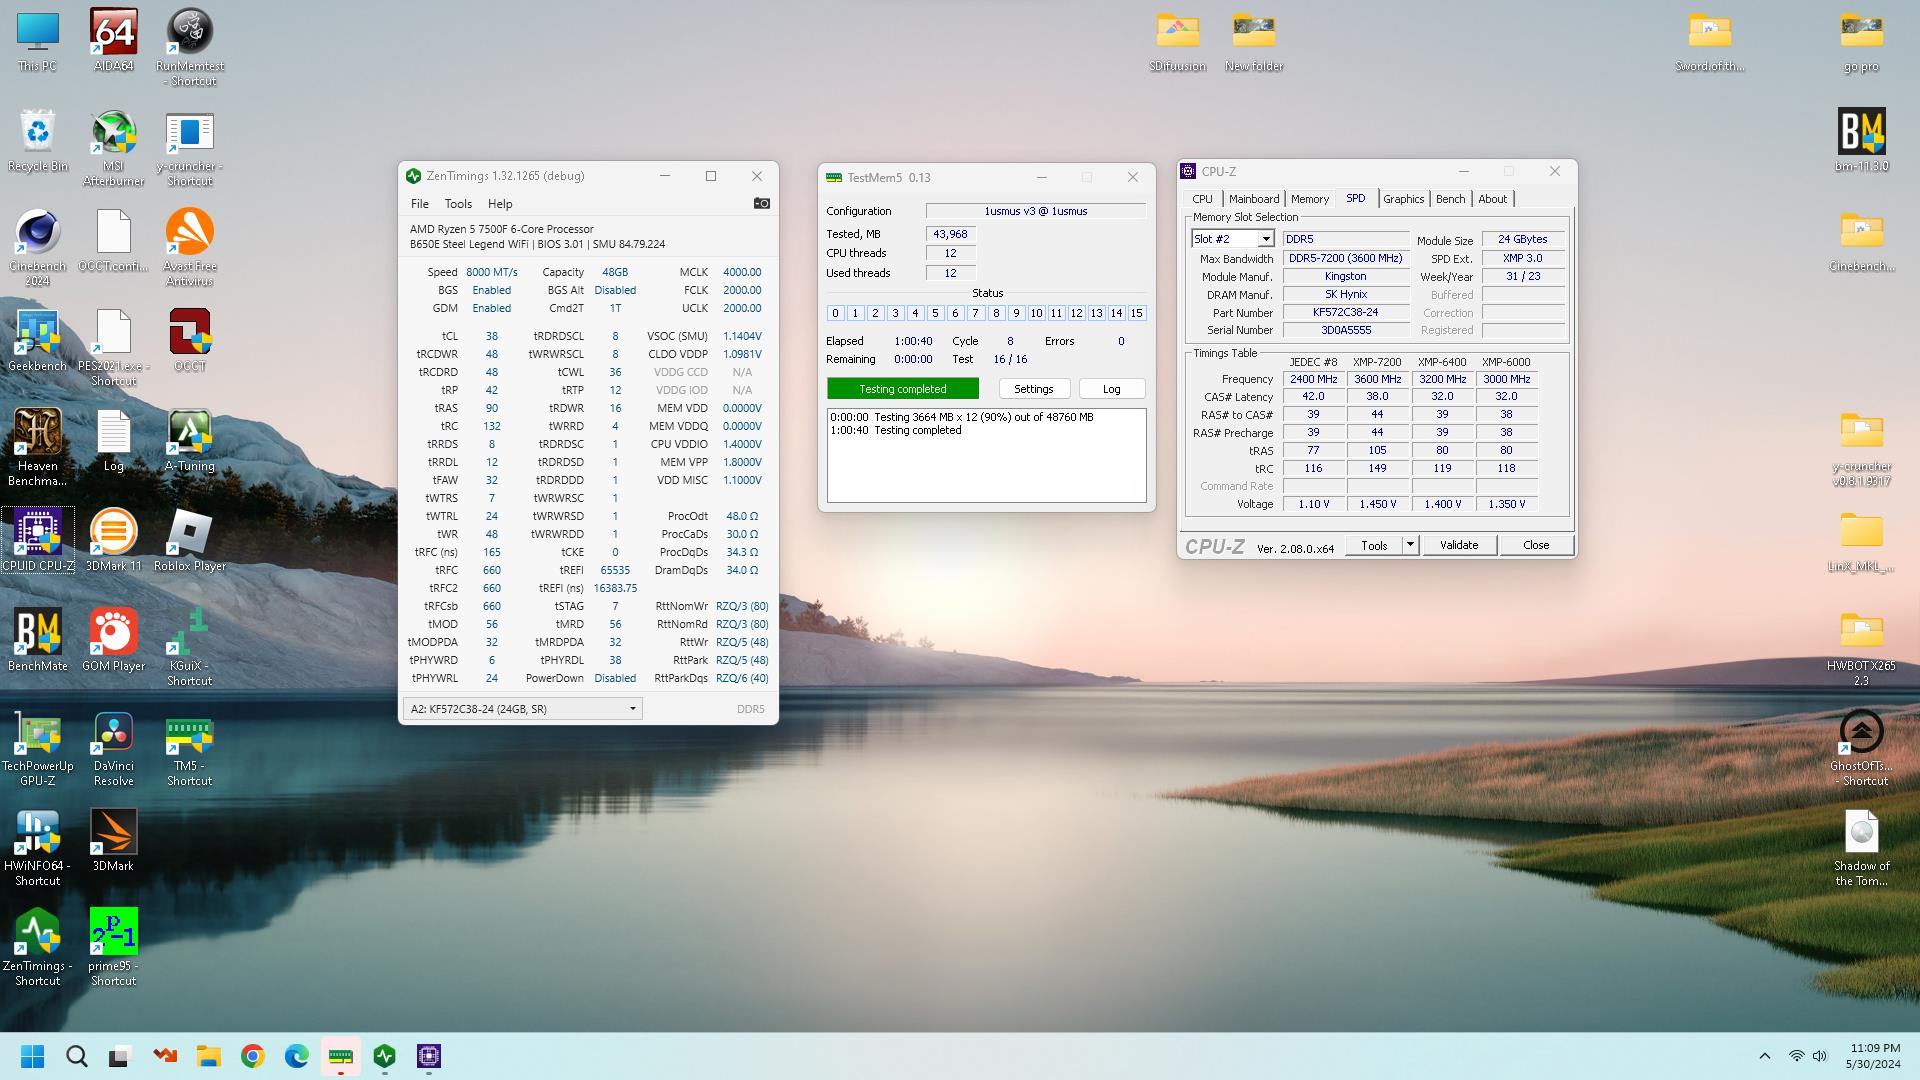Click the XMP-7200 column header
Screen dimensions: 1920x1080
pyautogui.click(x=1377, y=362)
